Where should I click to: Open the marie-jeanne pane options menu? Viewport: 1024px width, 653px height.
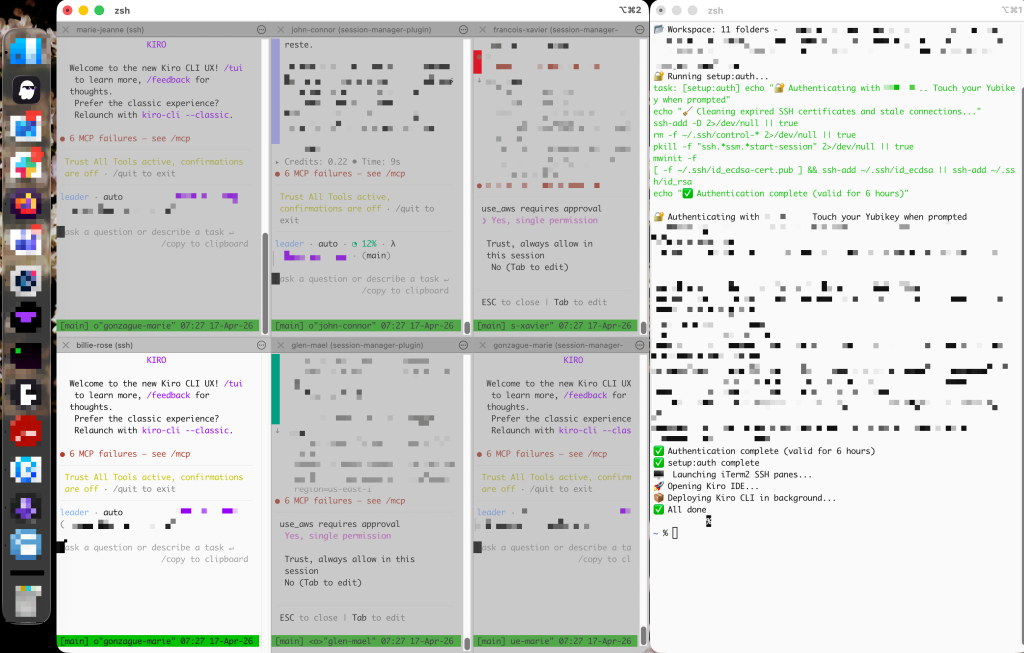pyautogui.click(x=262, y=30)
